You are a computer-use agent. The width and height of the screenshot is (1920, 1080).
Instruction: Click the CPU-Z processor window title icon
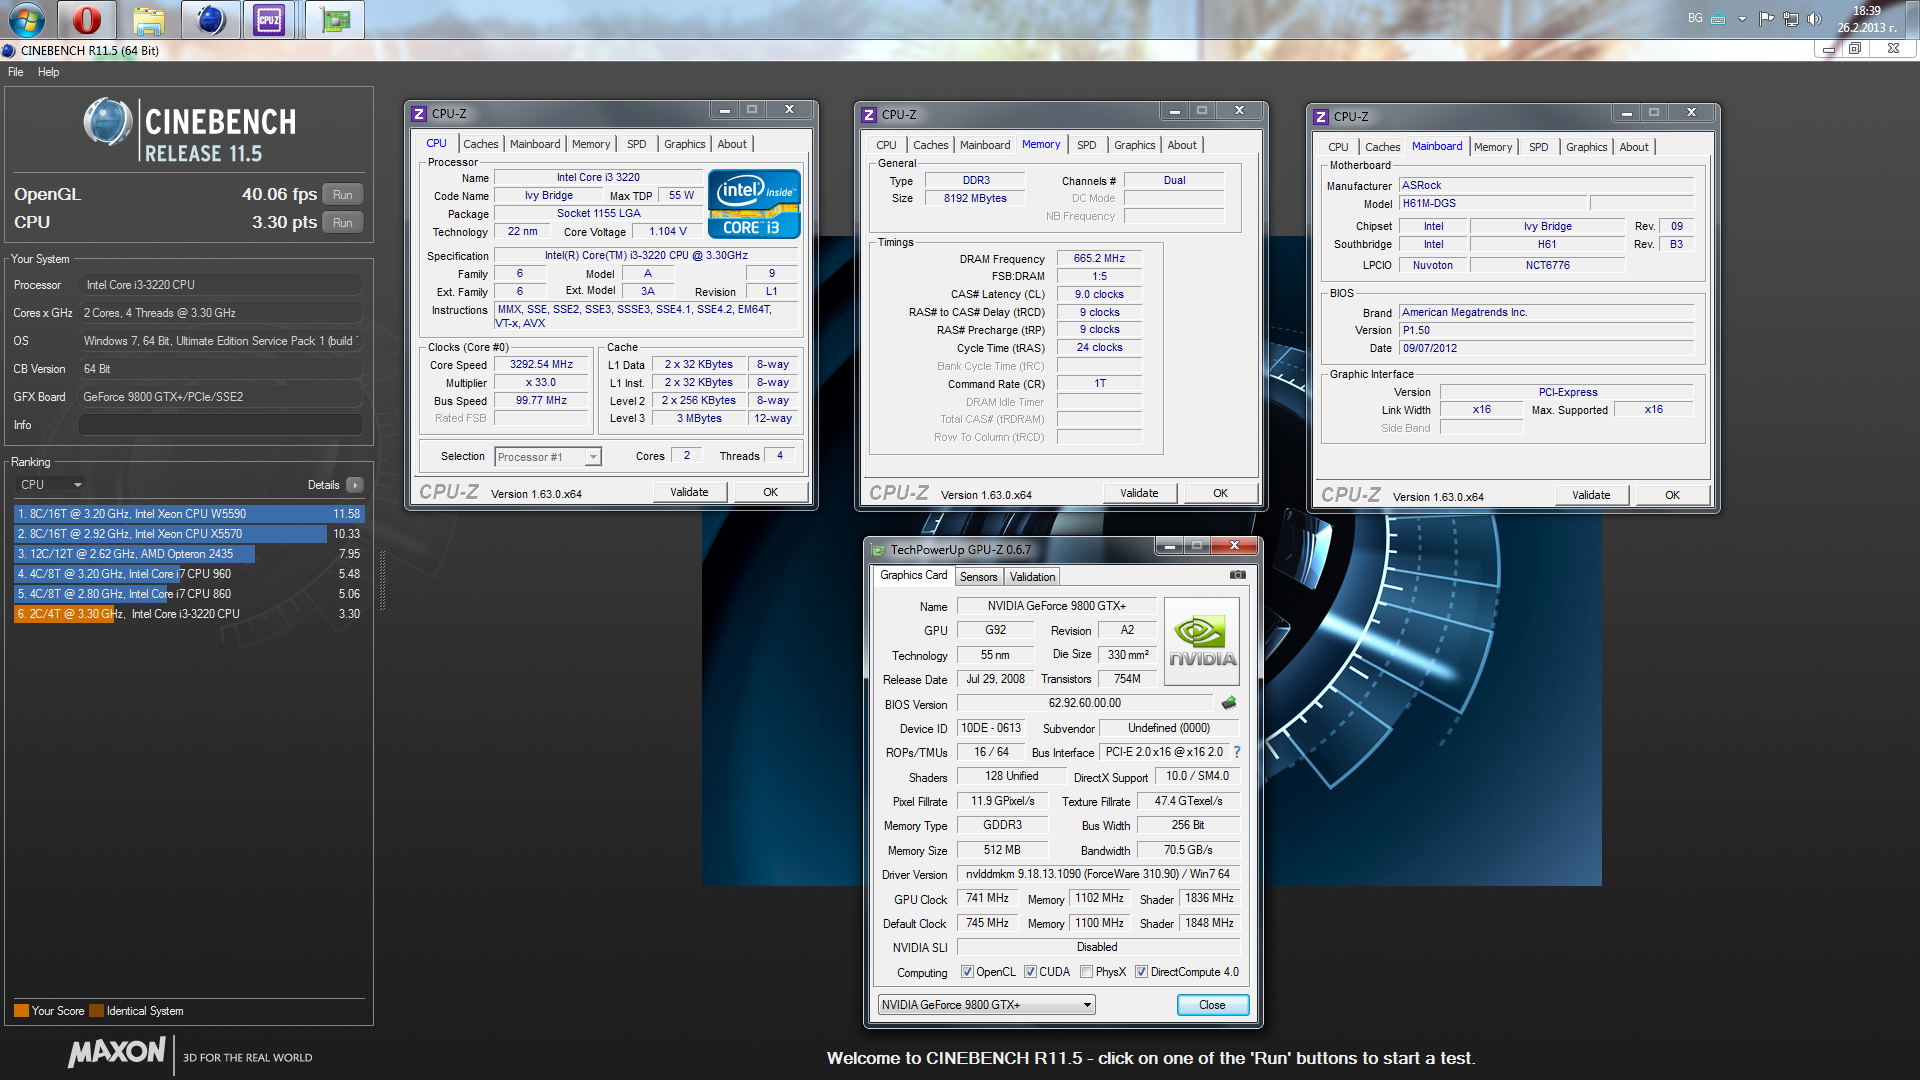pyautogui.click(x=420, y=114)
